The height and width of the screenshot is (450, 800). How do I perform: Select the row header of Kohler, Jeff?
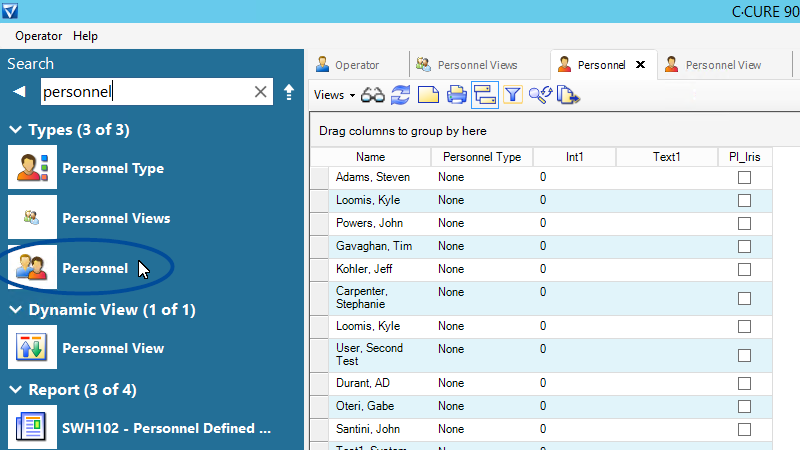point(319,269)
